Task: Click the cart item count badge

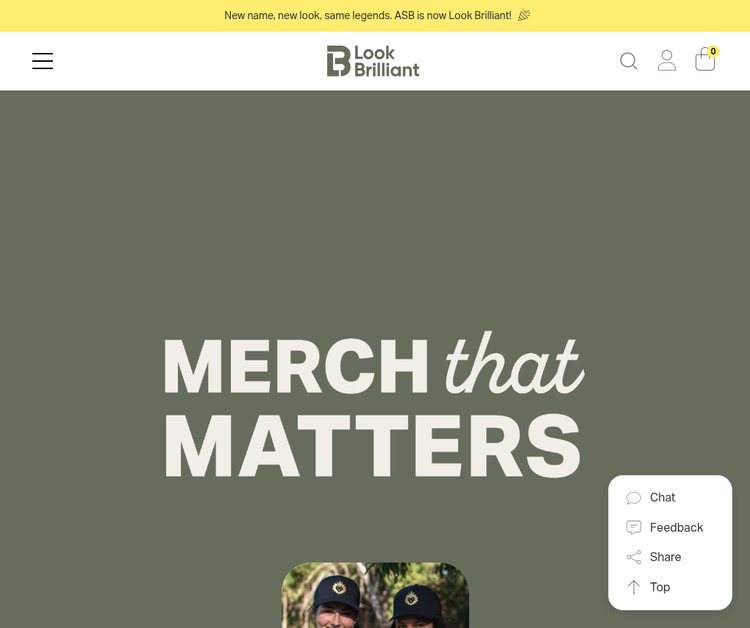Action: (x=713, y=51)
